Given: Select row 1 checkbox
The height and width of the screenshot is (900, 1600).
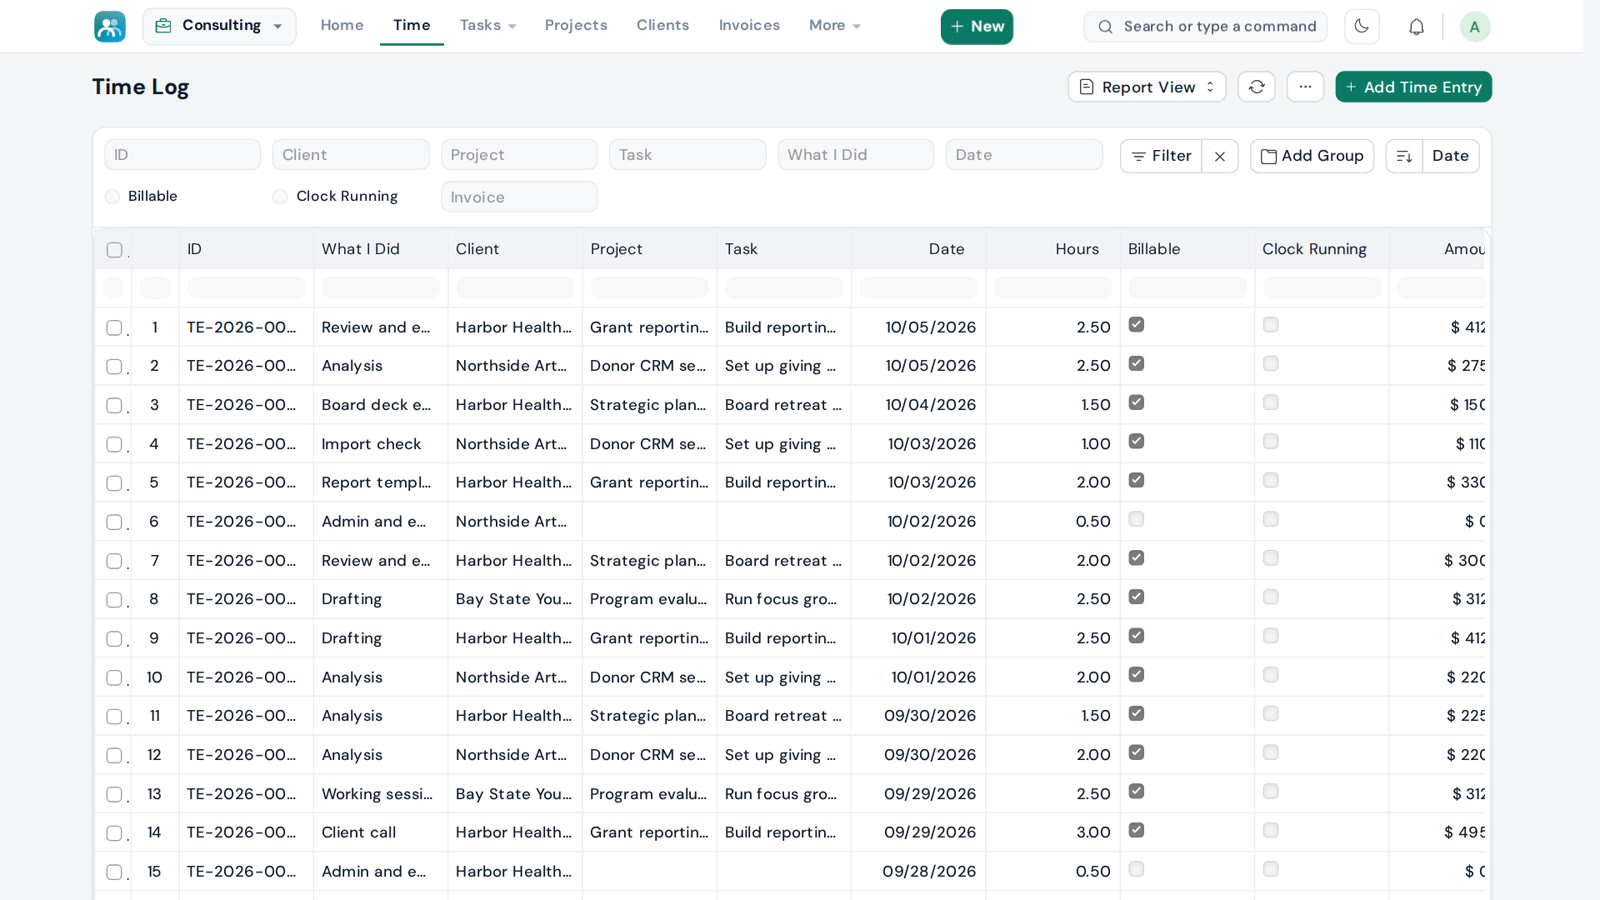Looking at the screenshot, I should point(114,328).
